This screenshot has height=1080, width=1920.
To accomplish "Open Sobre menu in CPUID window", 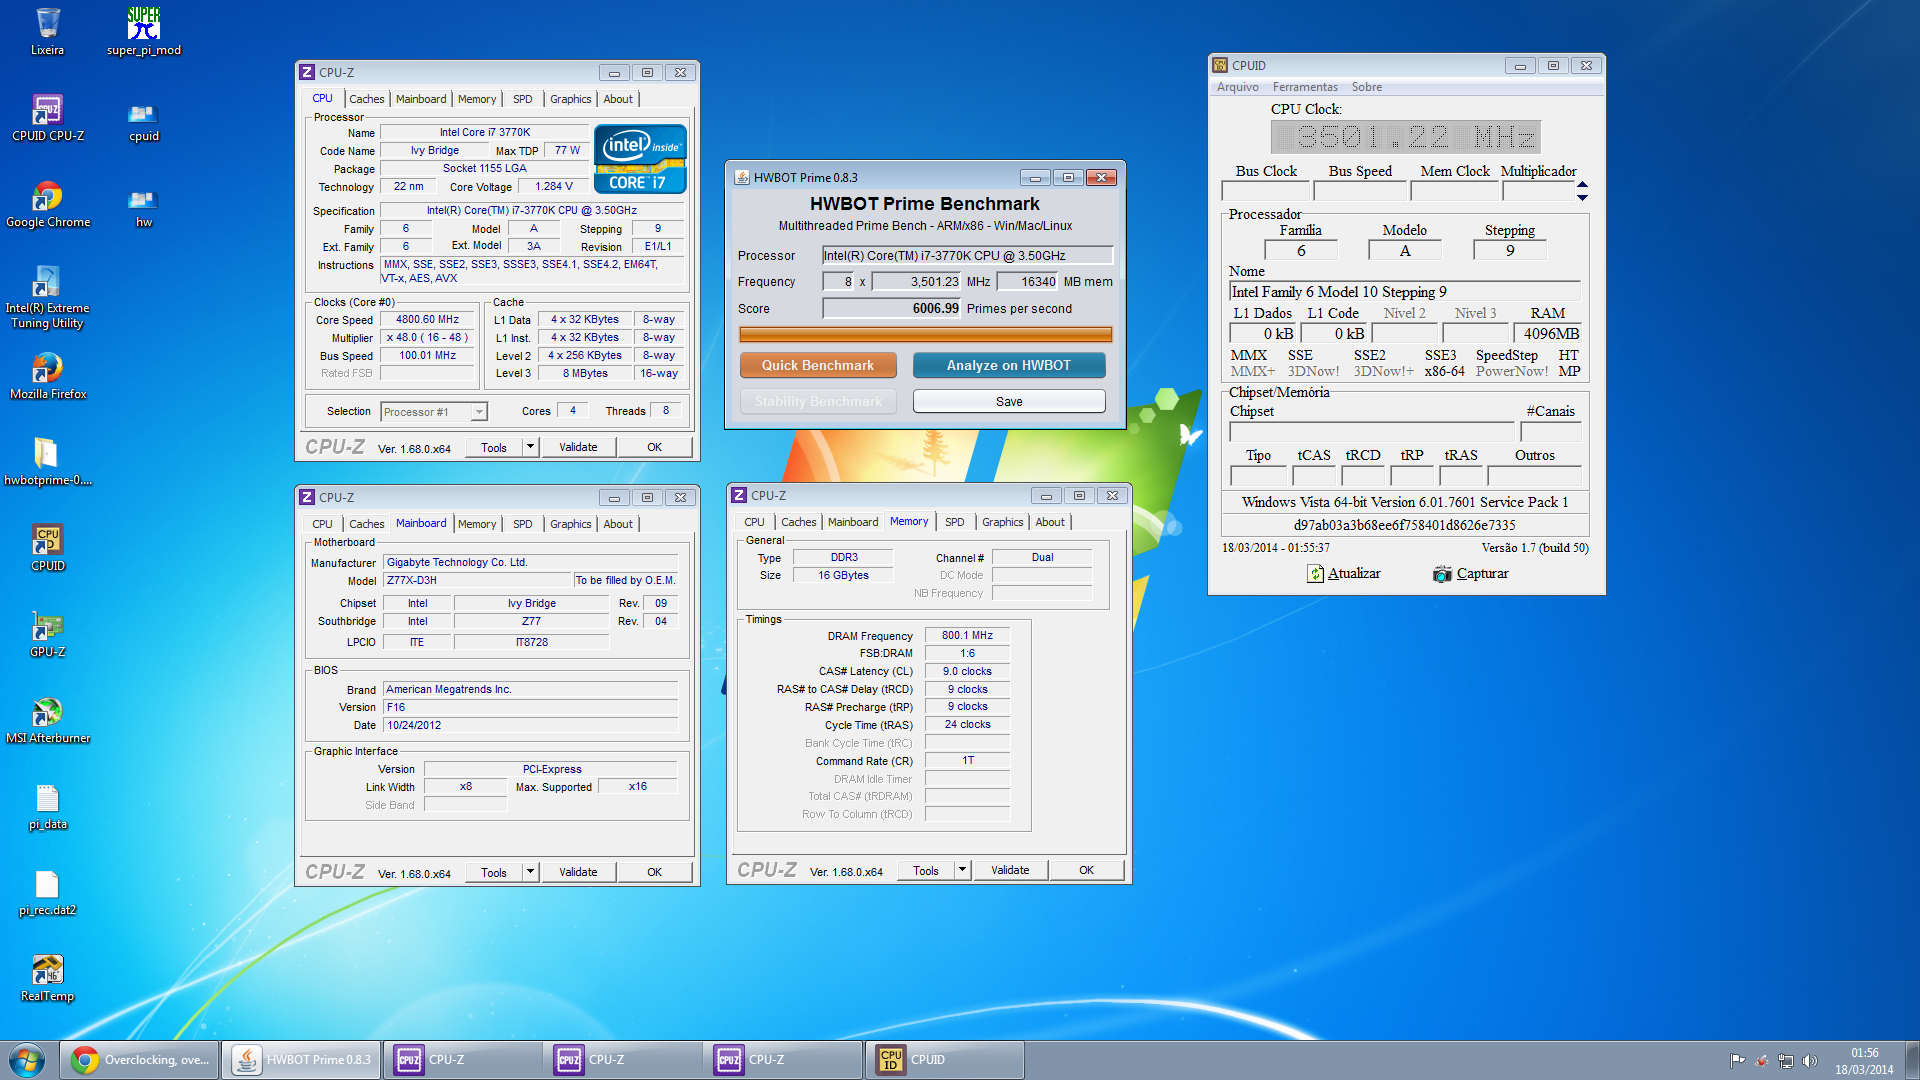I will pyautogui.click(x=1366, y=87).
